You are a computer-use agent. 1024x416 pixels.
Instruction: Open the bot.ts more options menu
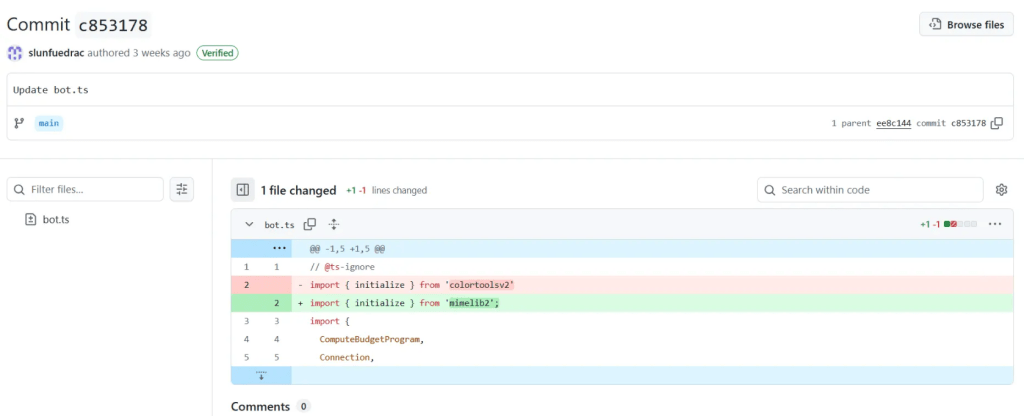click(994, 224)
